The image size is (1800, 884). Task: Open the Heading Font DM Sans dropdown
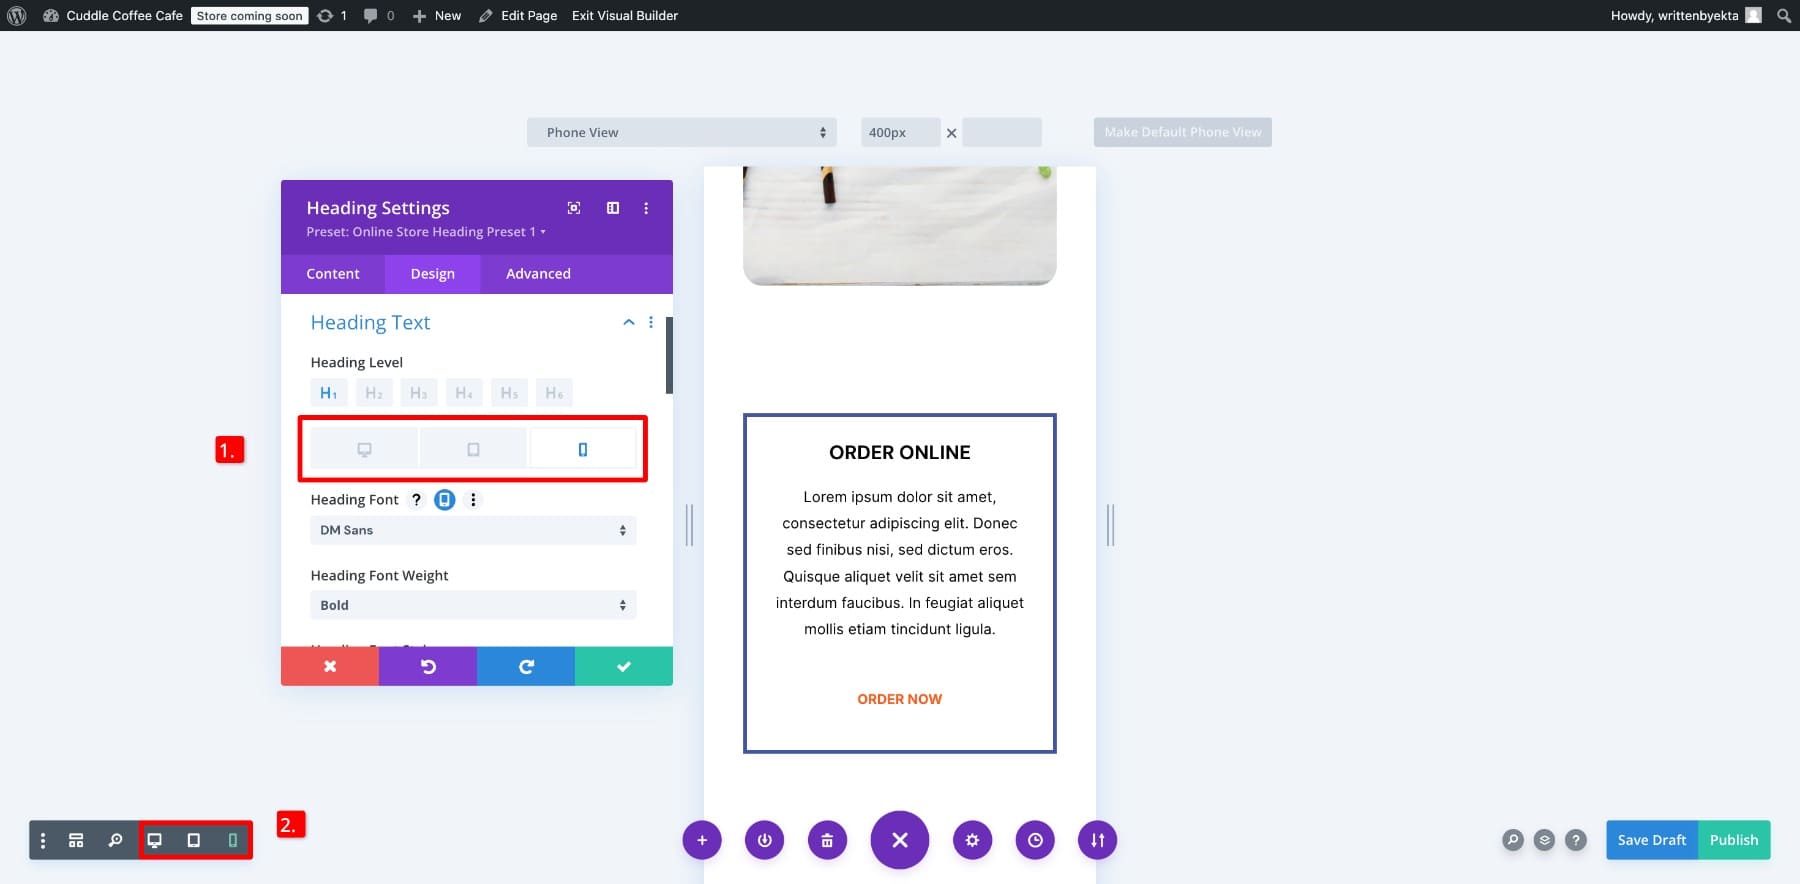(473, 530)
